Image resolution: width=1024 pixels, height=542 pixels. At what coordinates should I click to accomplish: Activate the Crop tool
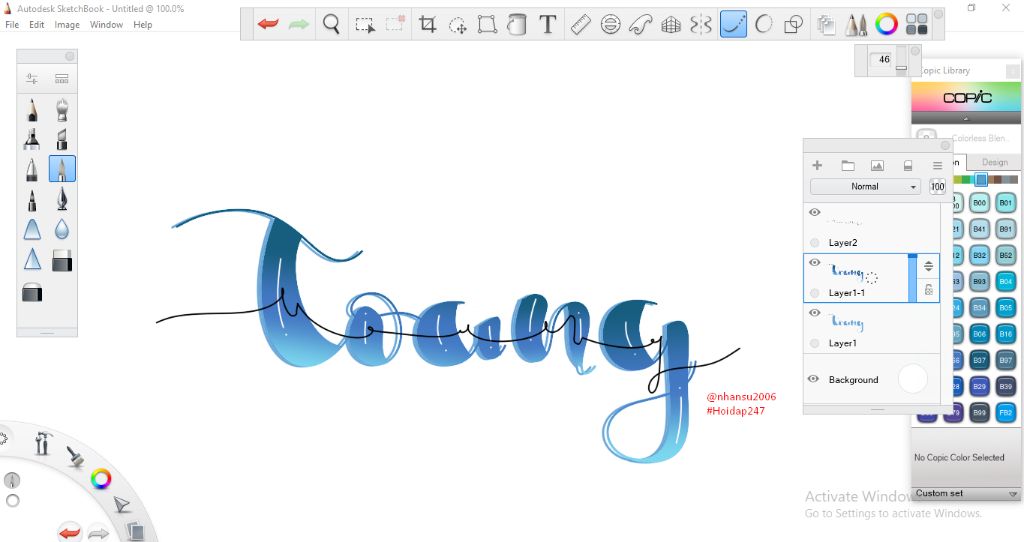click(x=428, y=25)
